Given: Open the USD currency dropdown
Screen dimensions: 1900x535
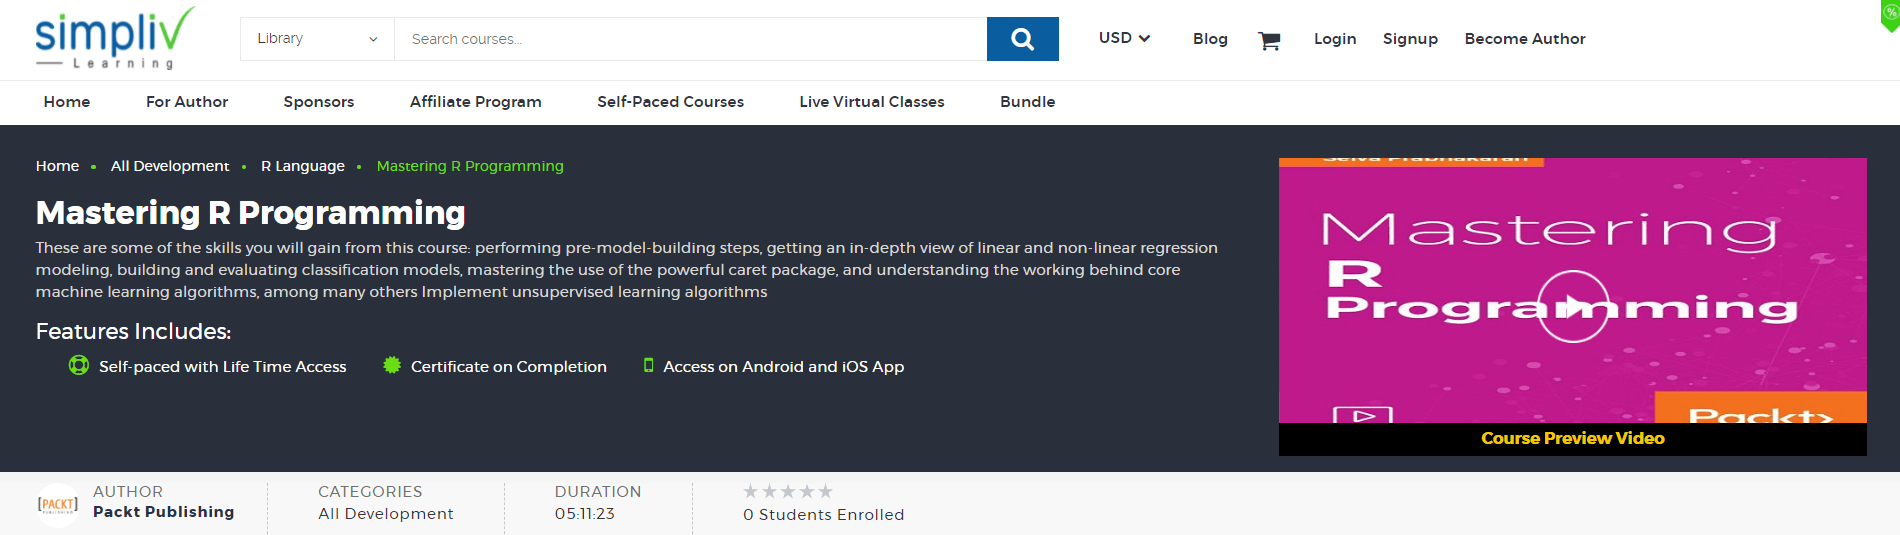Looking at the screenshot, I should coord(1124,38).
